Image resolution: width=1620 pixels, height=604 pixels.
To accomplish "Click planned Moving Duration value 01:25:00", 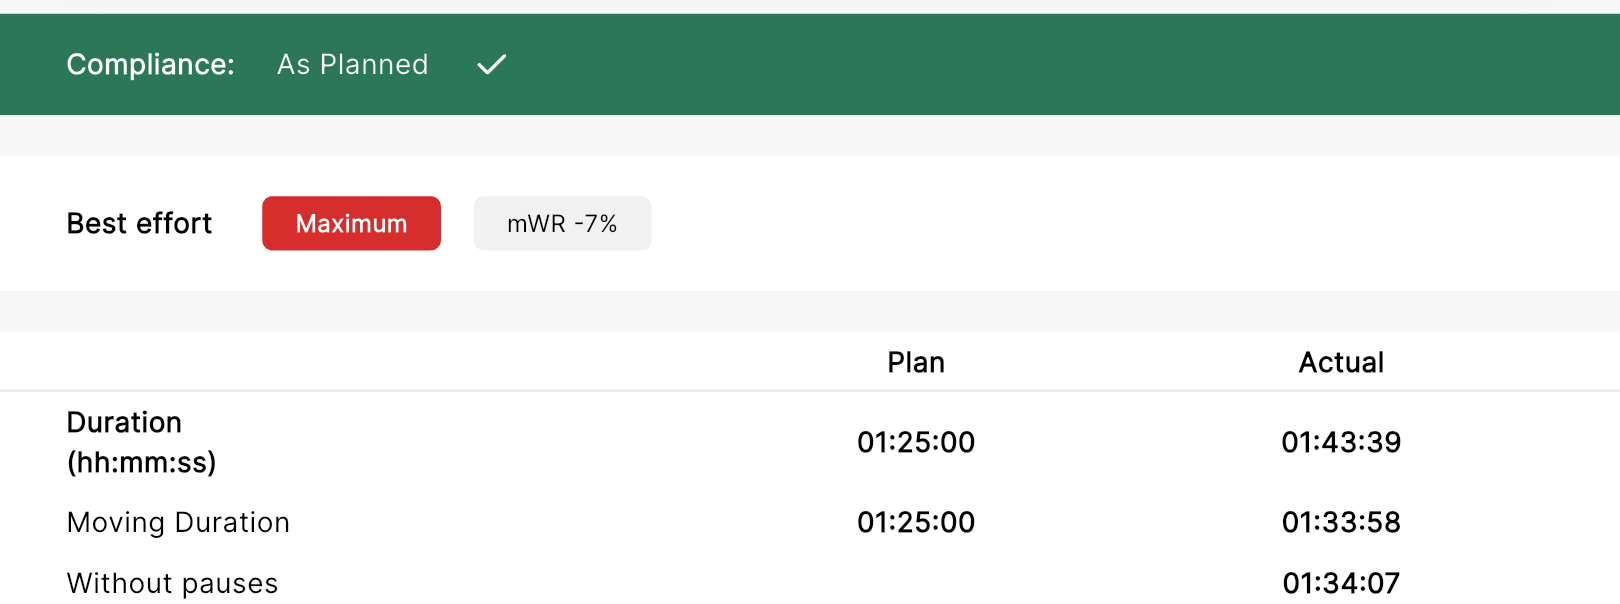I will pos(916,522).
